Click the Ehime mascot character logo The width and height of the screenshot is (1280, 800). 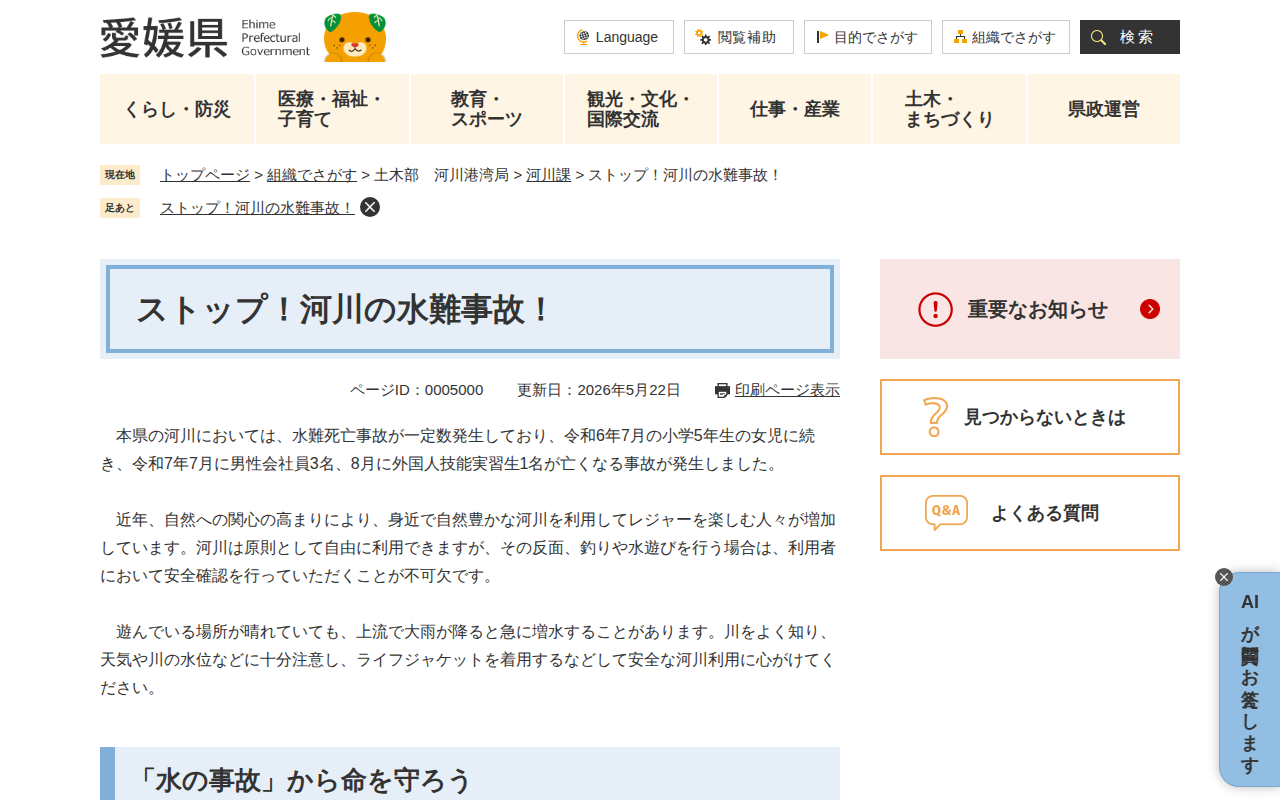coord(355,37)
